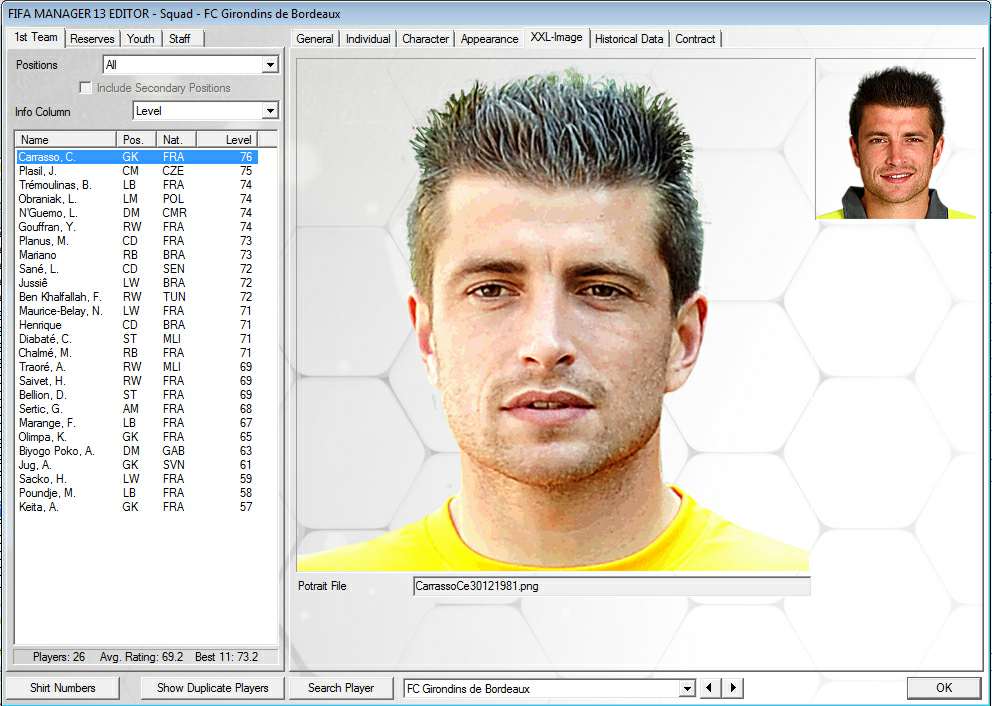The width and height of the screenshot is (992, 706).
Task: Toggle Include Secondary Positions checkbox
Action: coord(86,88)
